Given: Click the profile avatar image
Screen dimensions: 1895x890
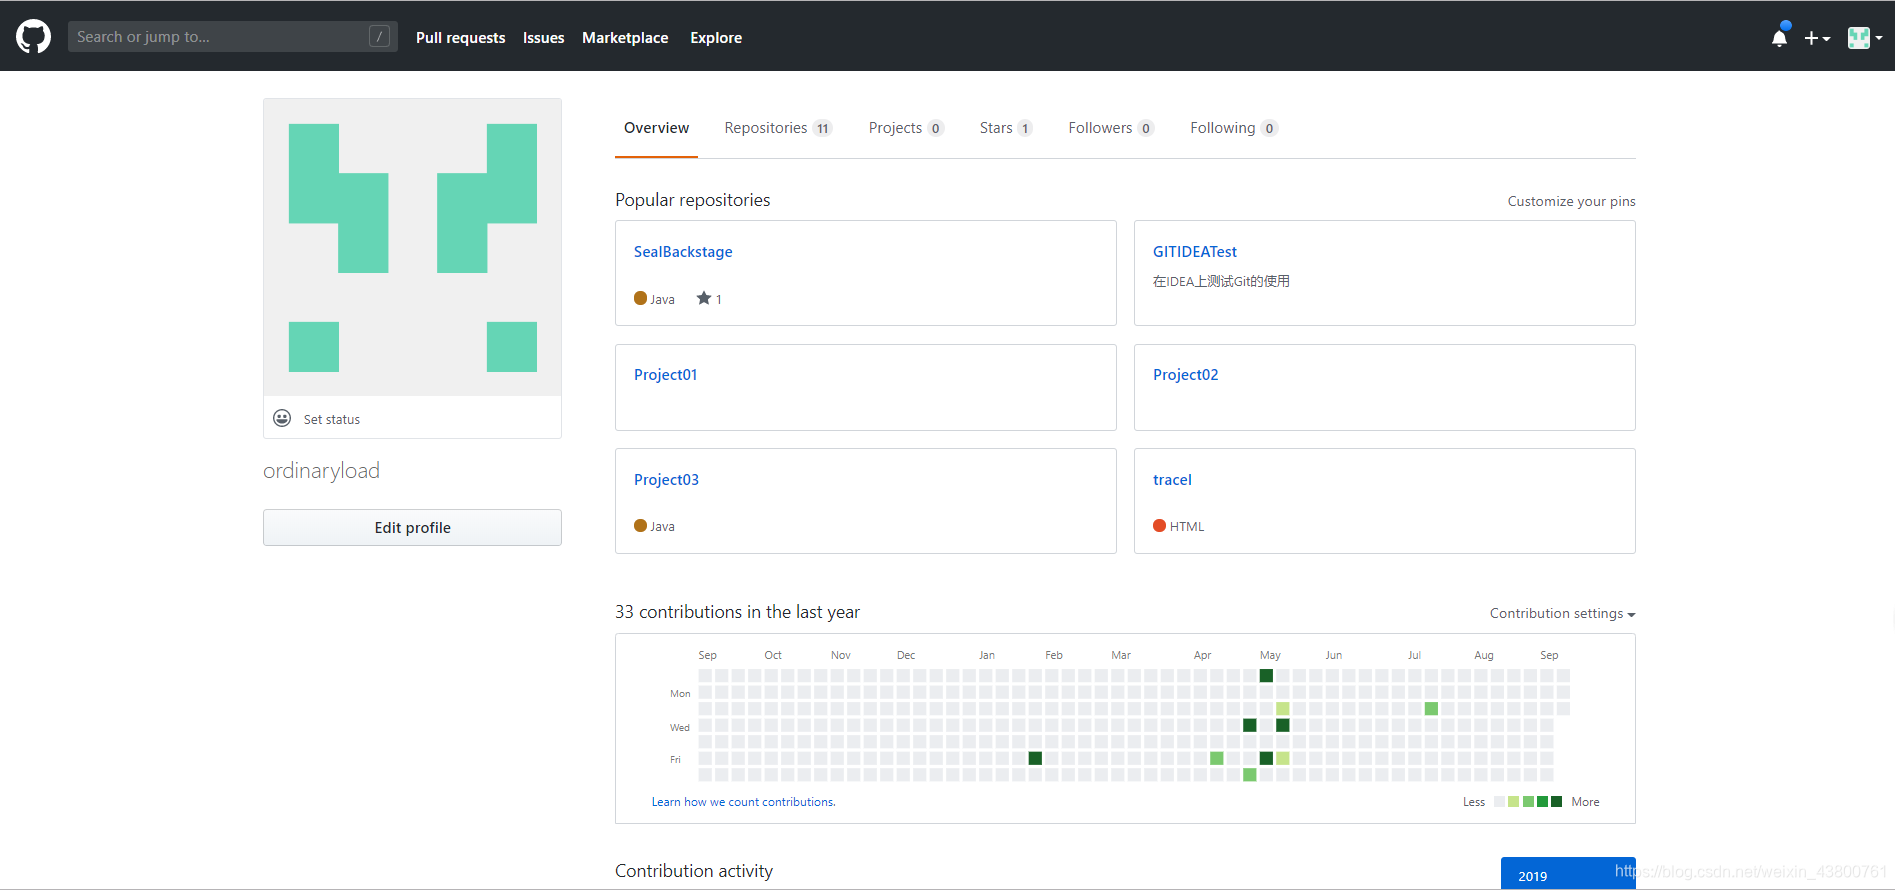Looking at the screenshot, I should click(x=412, y=247).
